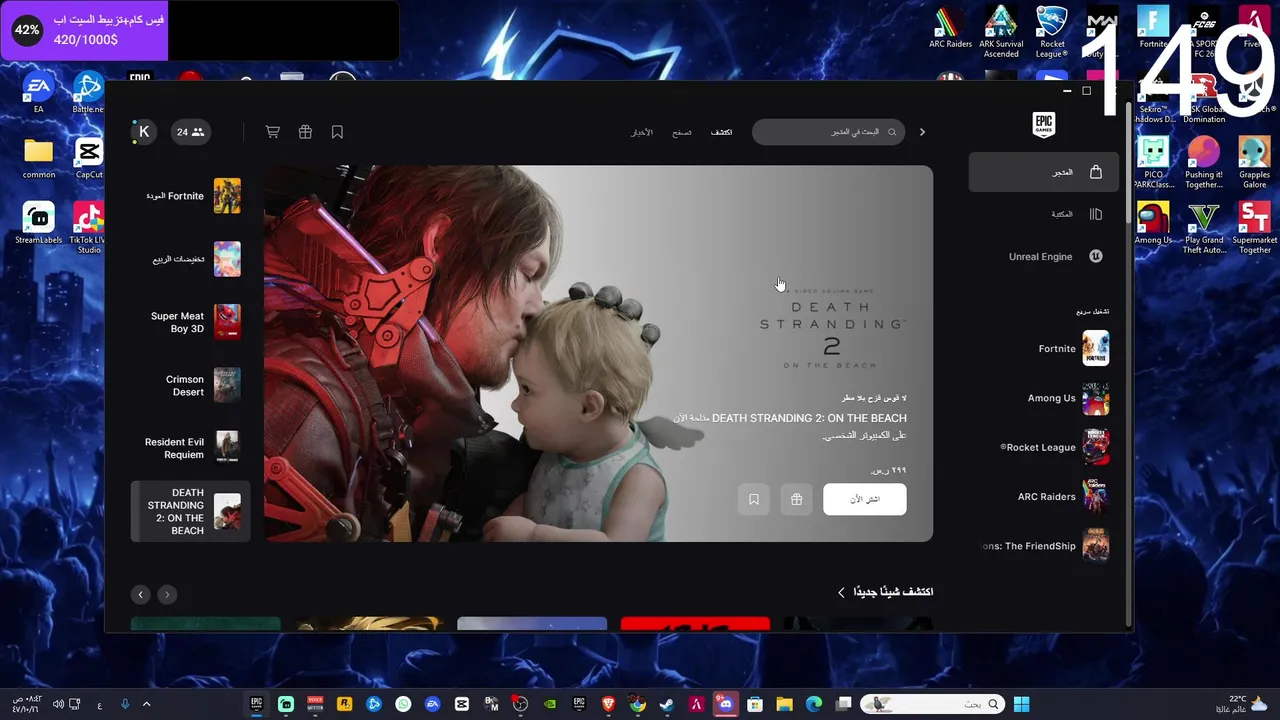Switch to the تصفح (Browse) tab
The image size is (1280, 720).
coord(682,132)
